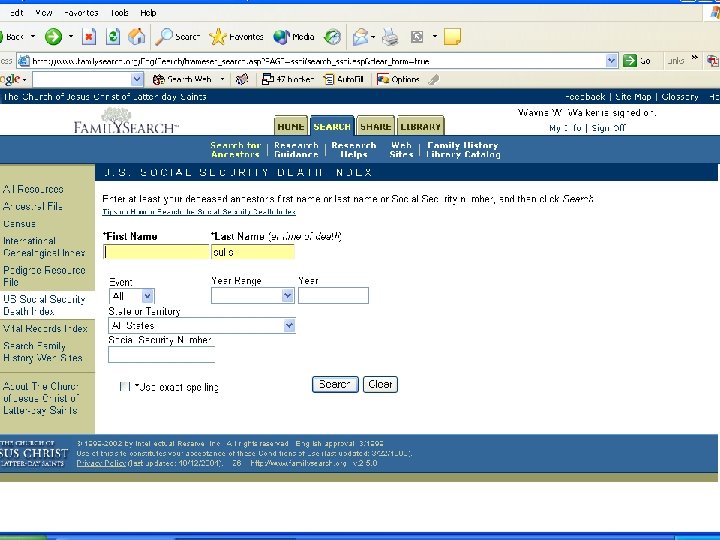This screenshot has width=720, height=540.
Task: Open the Research Guidance link
Action: click(x=296, y=150)
